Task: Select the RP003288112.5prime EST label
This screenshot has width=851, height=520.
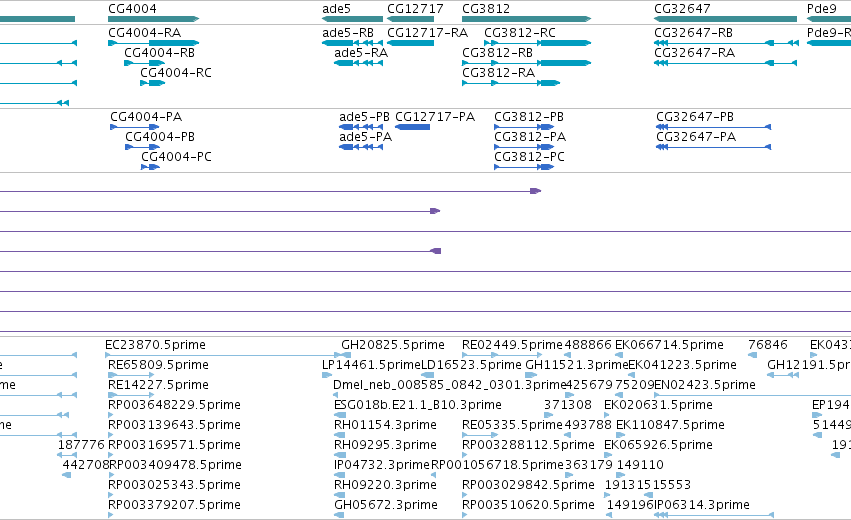Action: point(528,445)
